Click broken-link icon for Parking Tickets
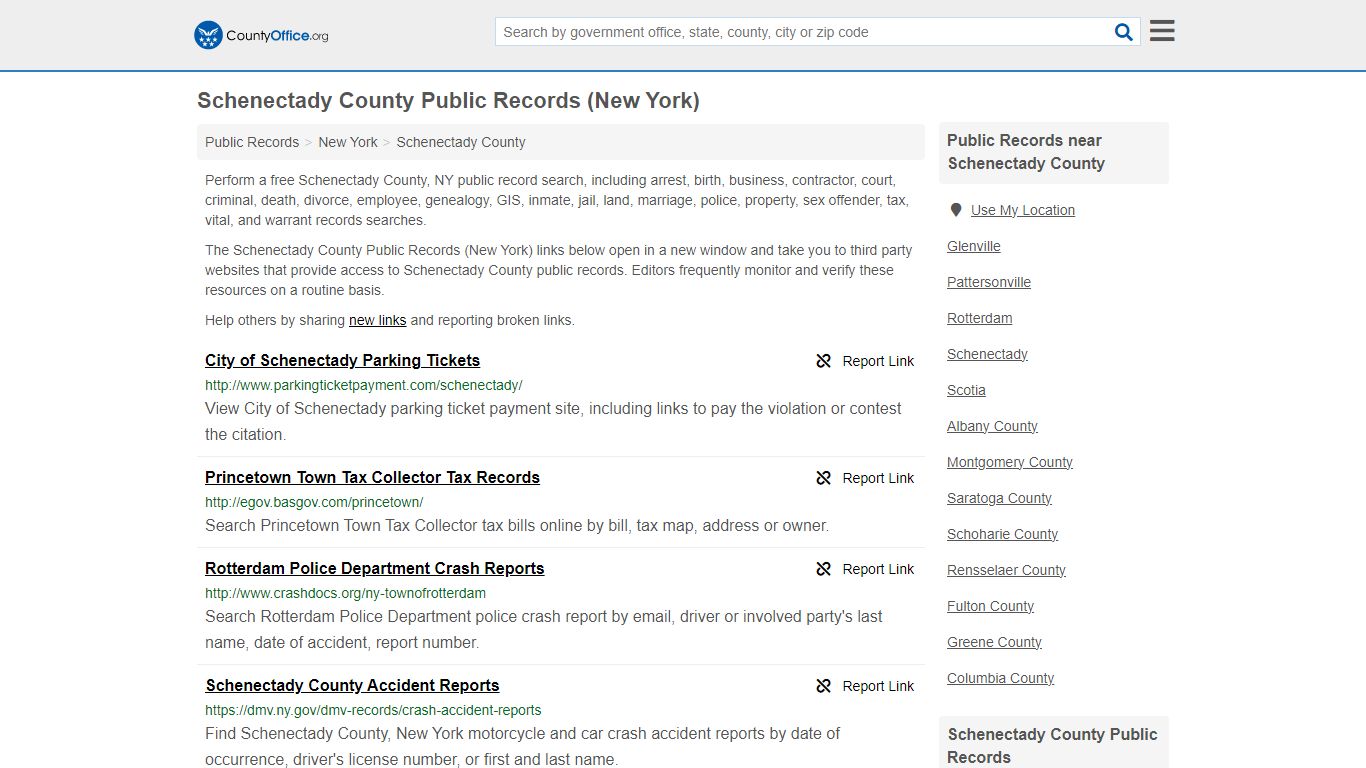The image size is (1366, 768). click(823, 361)
